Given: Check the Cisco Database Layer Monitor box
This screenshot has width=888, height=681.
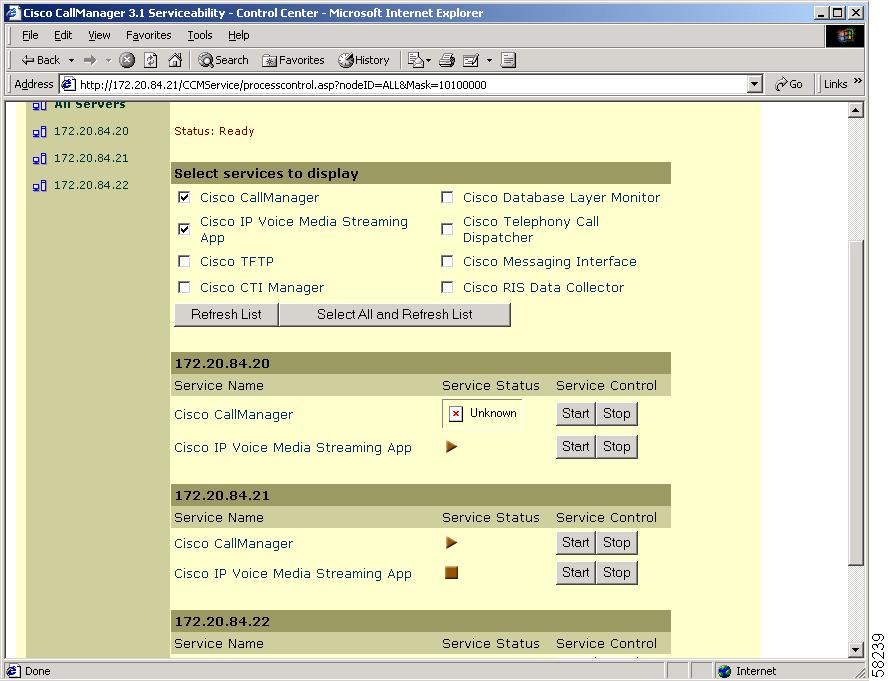Looking at the screenshot, I should [x=447, y=197].
